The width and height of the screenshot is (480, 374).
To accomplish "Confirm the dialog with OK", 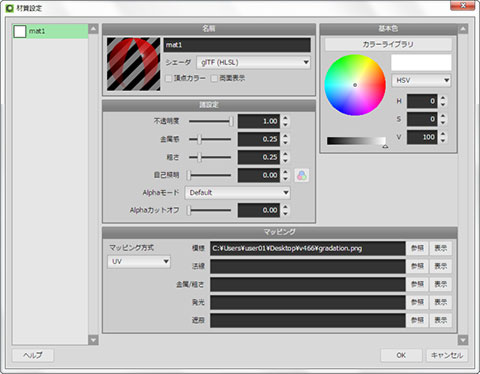I will point(401,355).
